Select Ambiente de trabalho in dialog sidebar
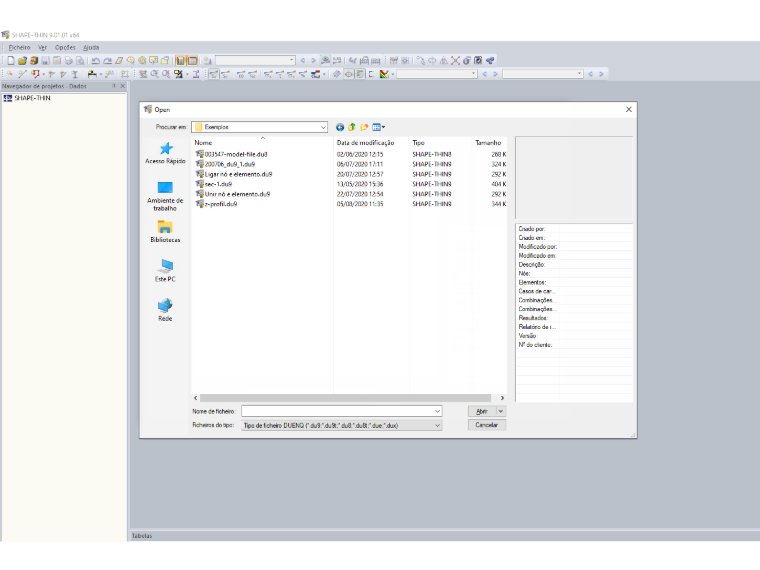Screen dimensions: 760x570 165,196
